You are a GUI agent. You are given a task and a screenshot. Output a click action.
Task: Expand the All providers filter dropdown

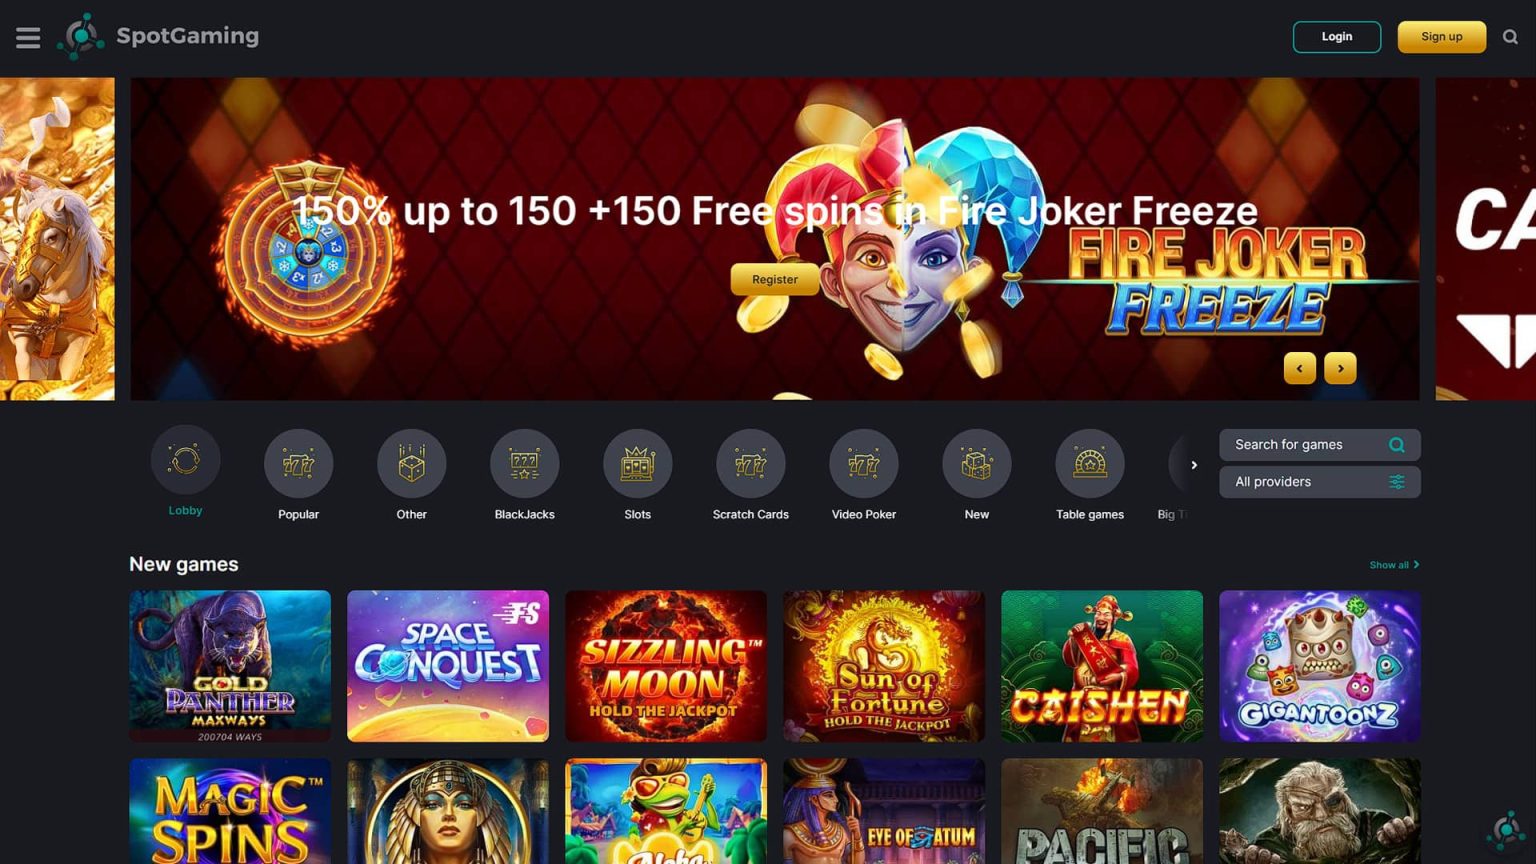point(1319,482)
